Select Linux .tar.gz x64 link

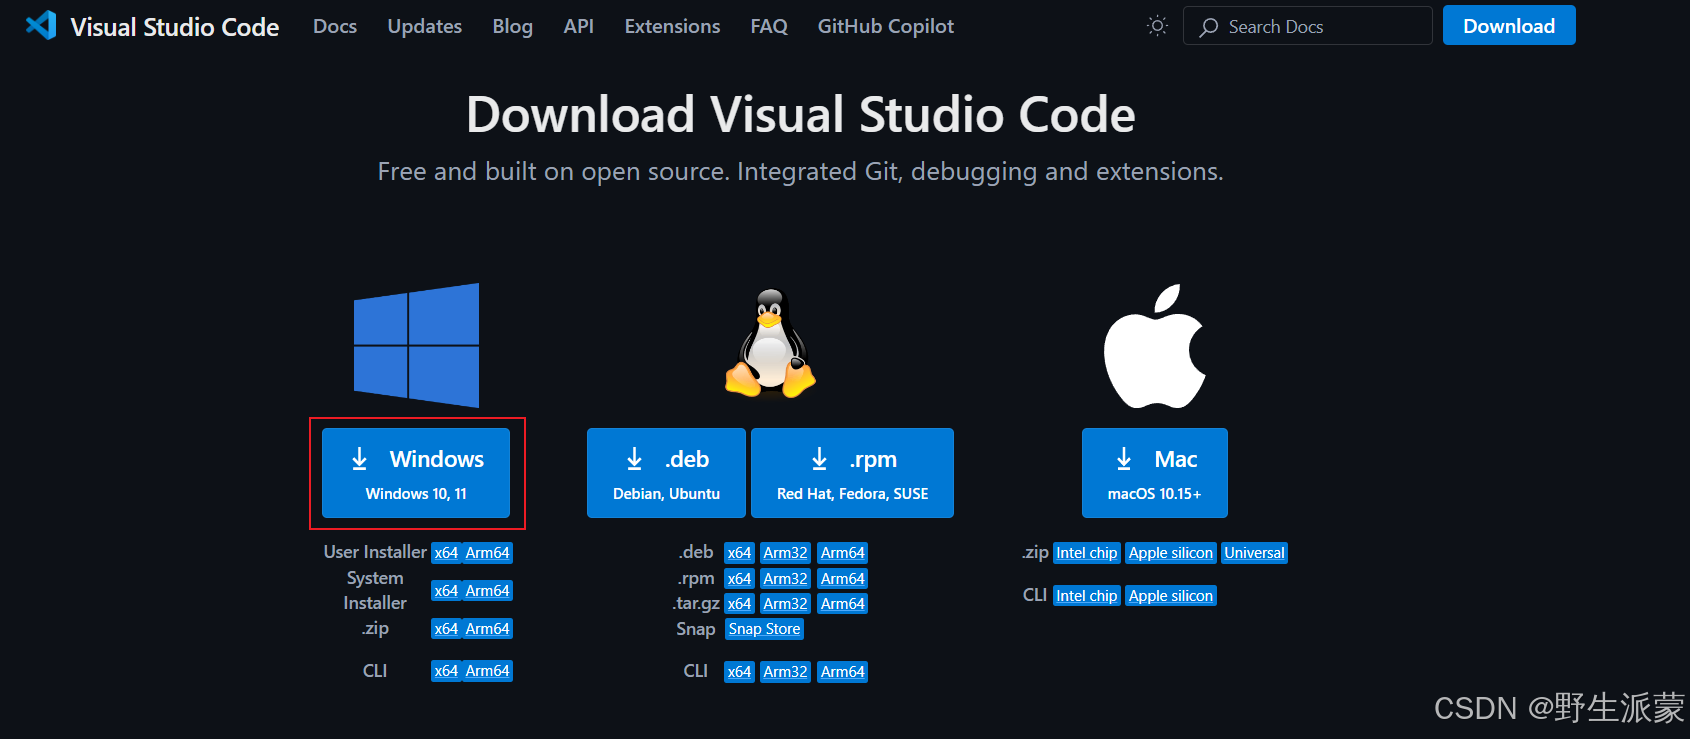coord(739,604)
